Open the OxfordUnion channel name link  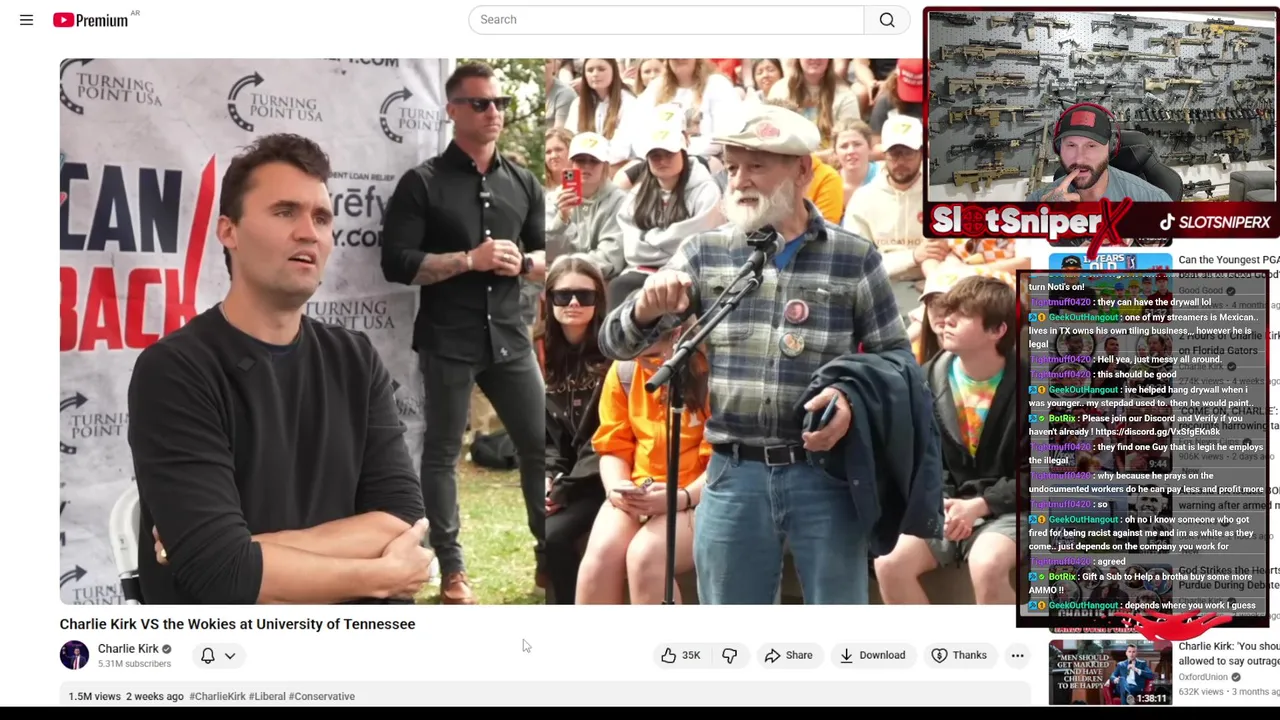1204,677
